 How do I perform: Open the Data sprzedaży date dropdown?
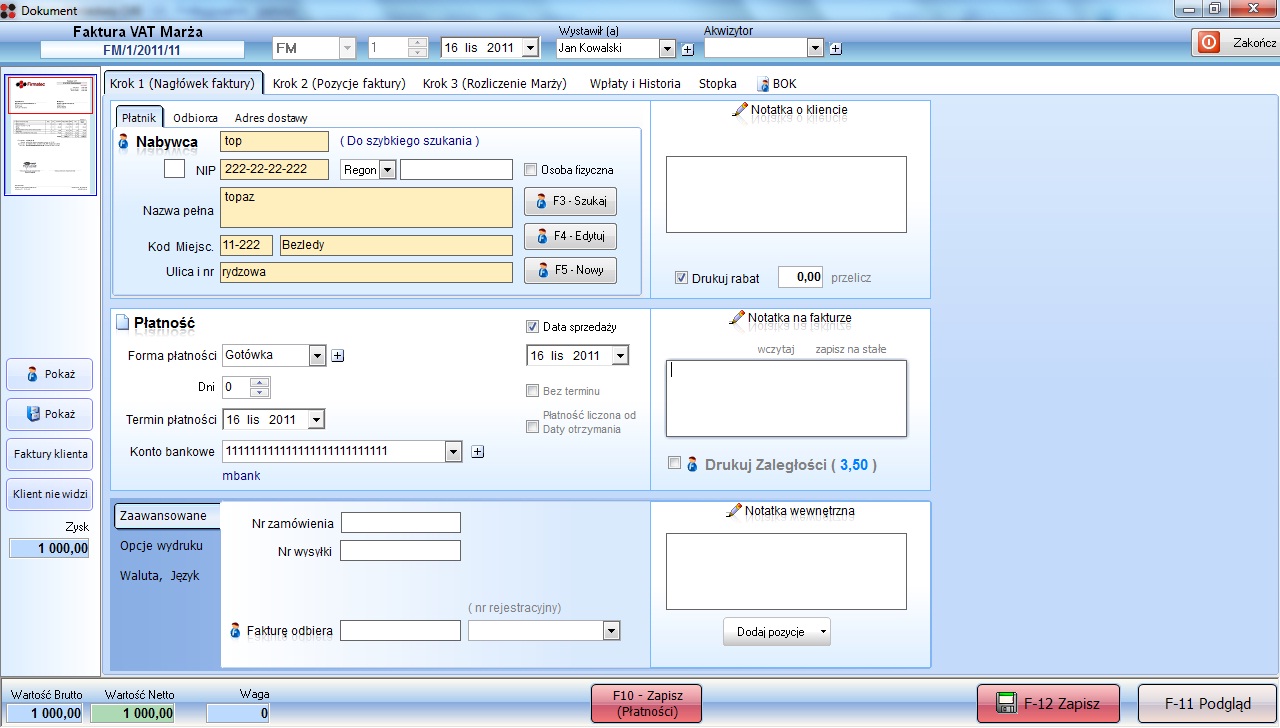click(620, 355)
